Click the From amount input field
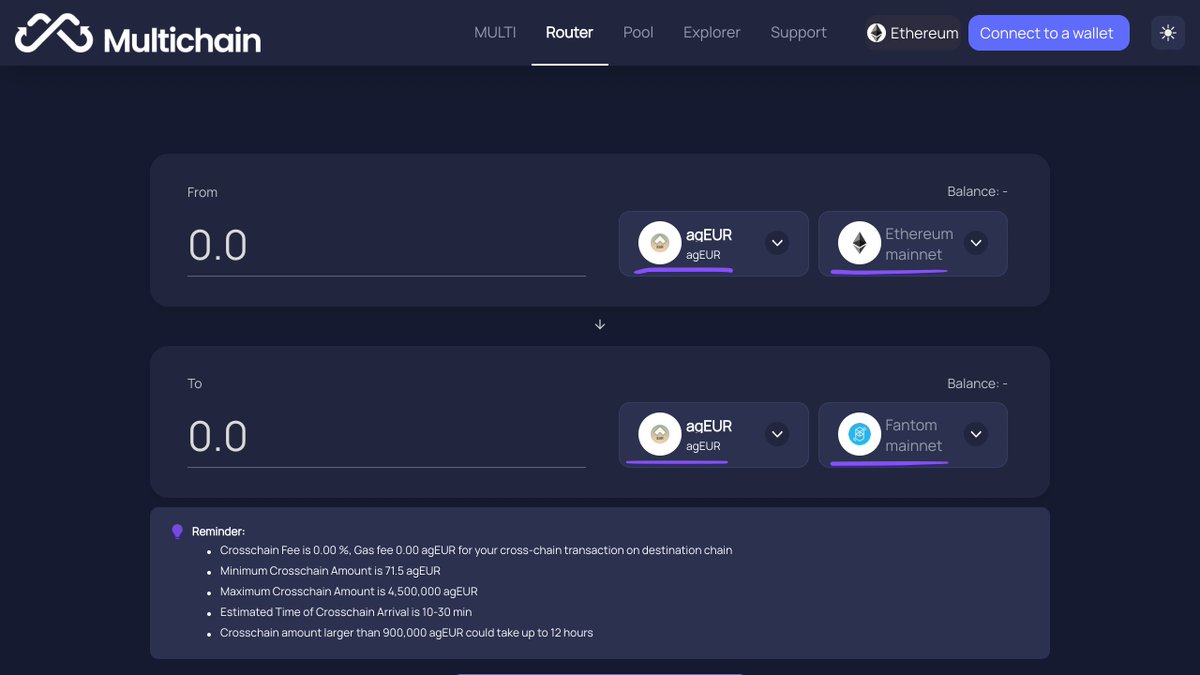Screen dimensions: 1200x675 [386, 246]
